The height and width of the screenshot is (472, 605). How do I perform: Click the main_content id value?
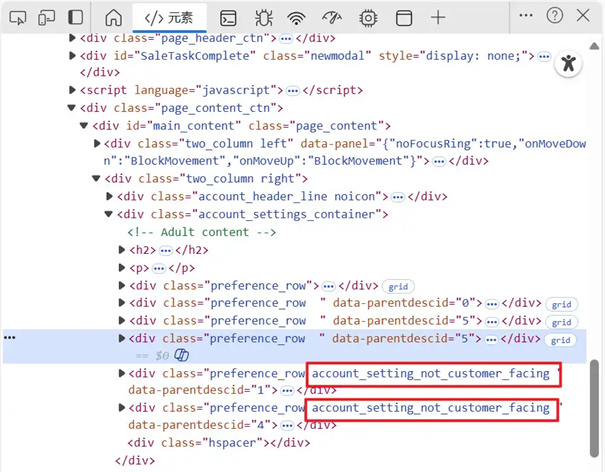click(193, 125)
